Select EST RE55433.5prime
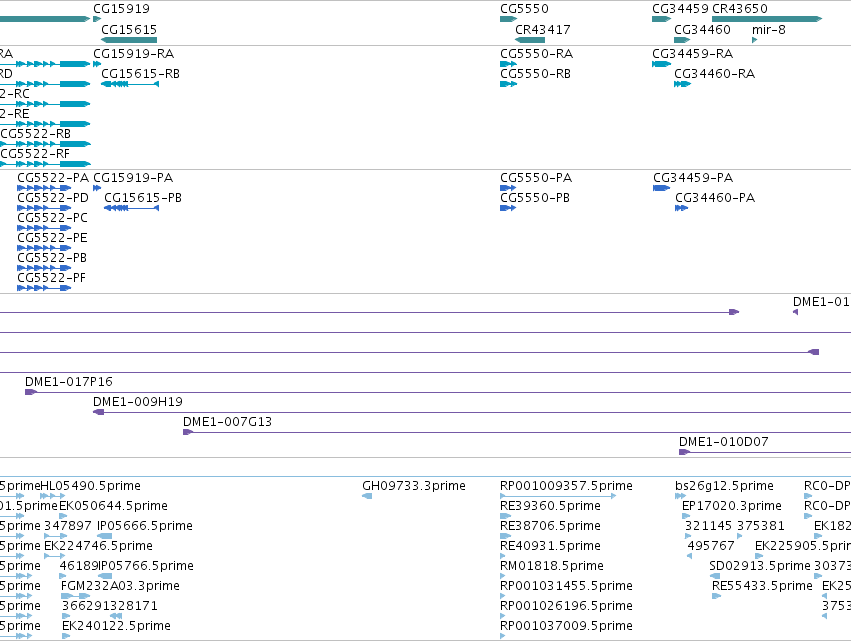The width and height of the screenshot is (851, 641). pos(763,586)
